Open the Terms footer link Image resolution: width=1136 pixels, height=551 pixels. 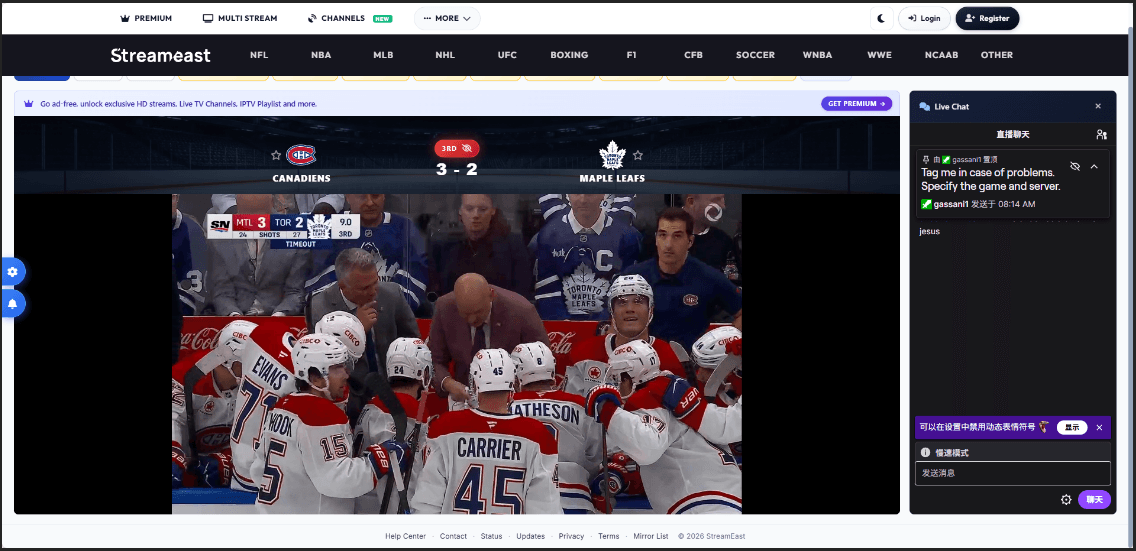click(x=609, y=537)
